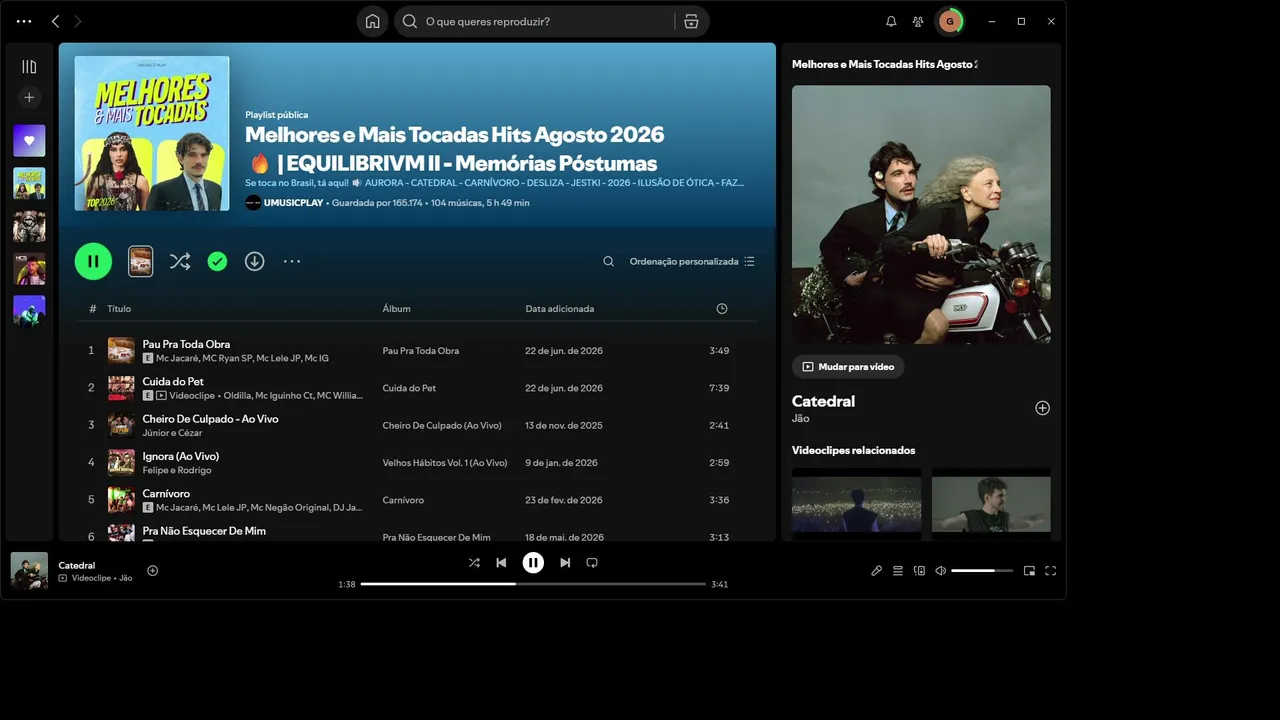Open artist Jão in right panel
Screen dimensions: 1280x720
pos(800,418)
